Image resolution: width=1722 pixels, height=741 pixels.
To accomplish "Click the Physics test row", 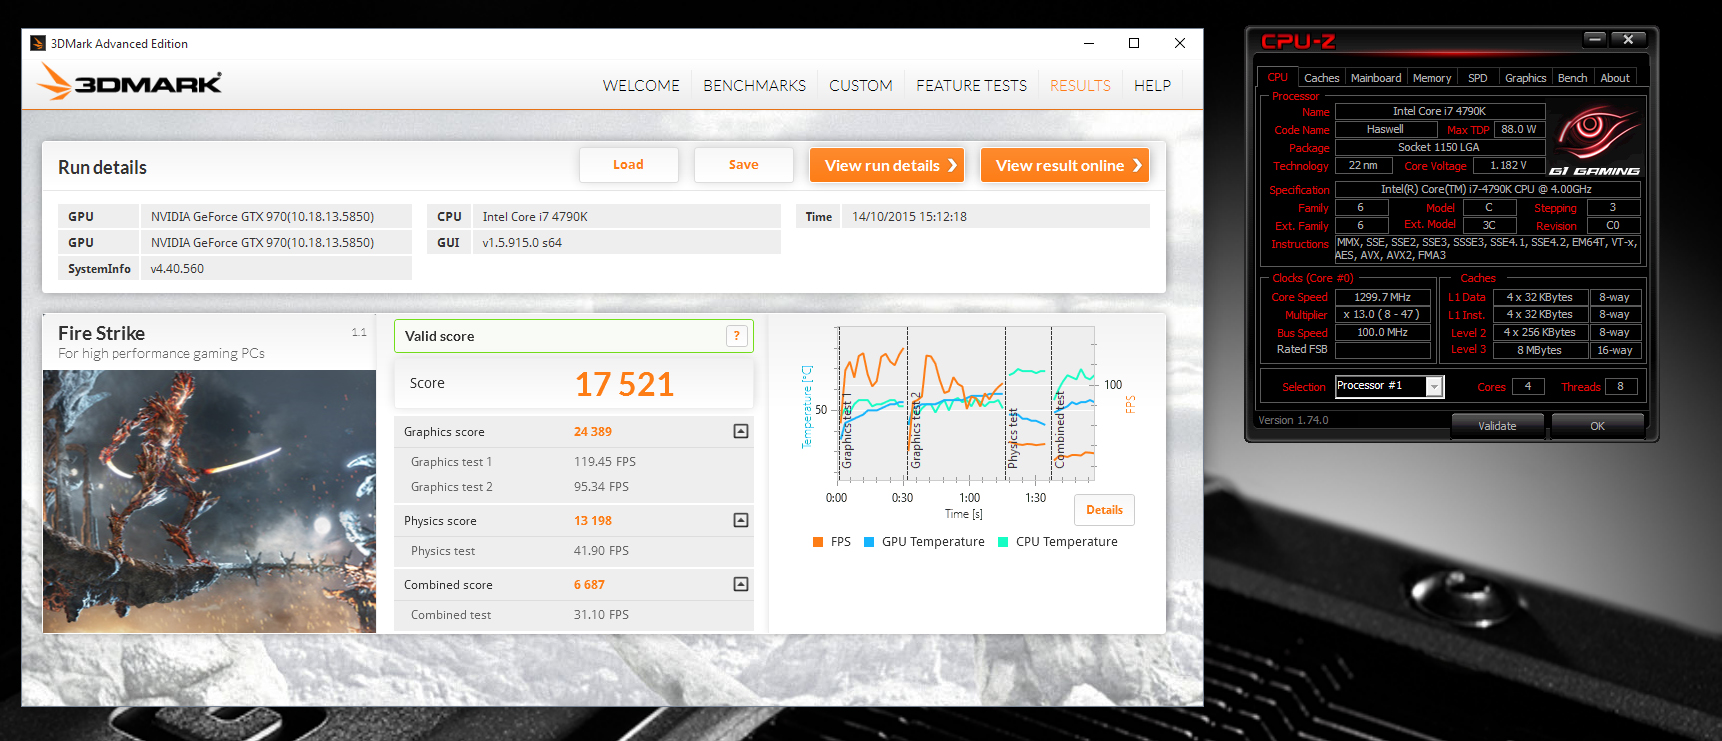I will (x=574, y=551).
